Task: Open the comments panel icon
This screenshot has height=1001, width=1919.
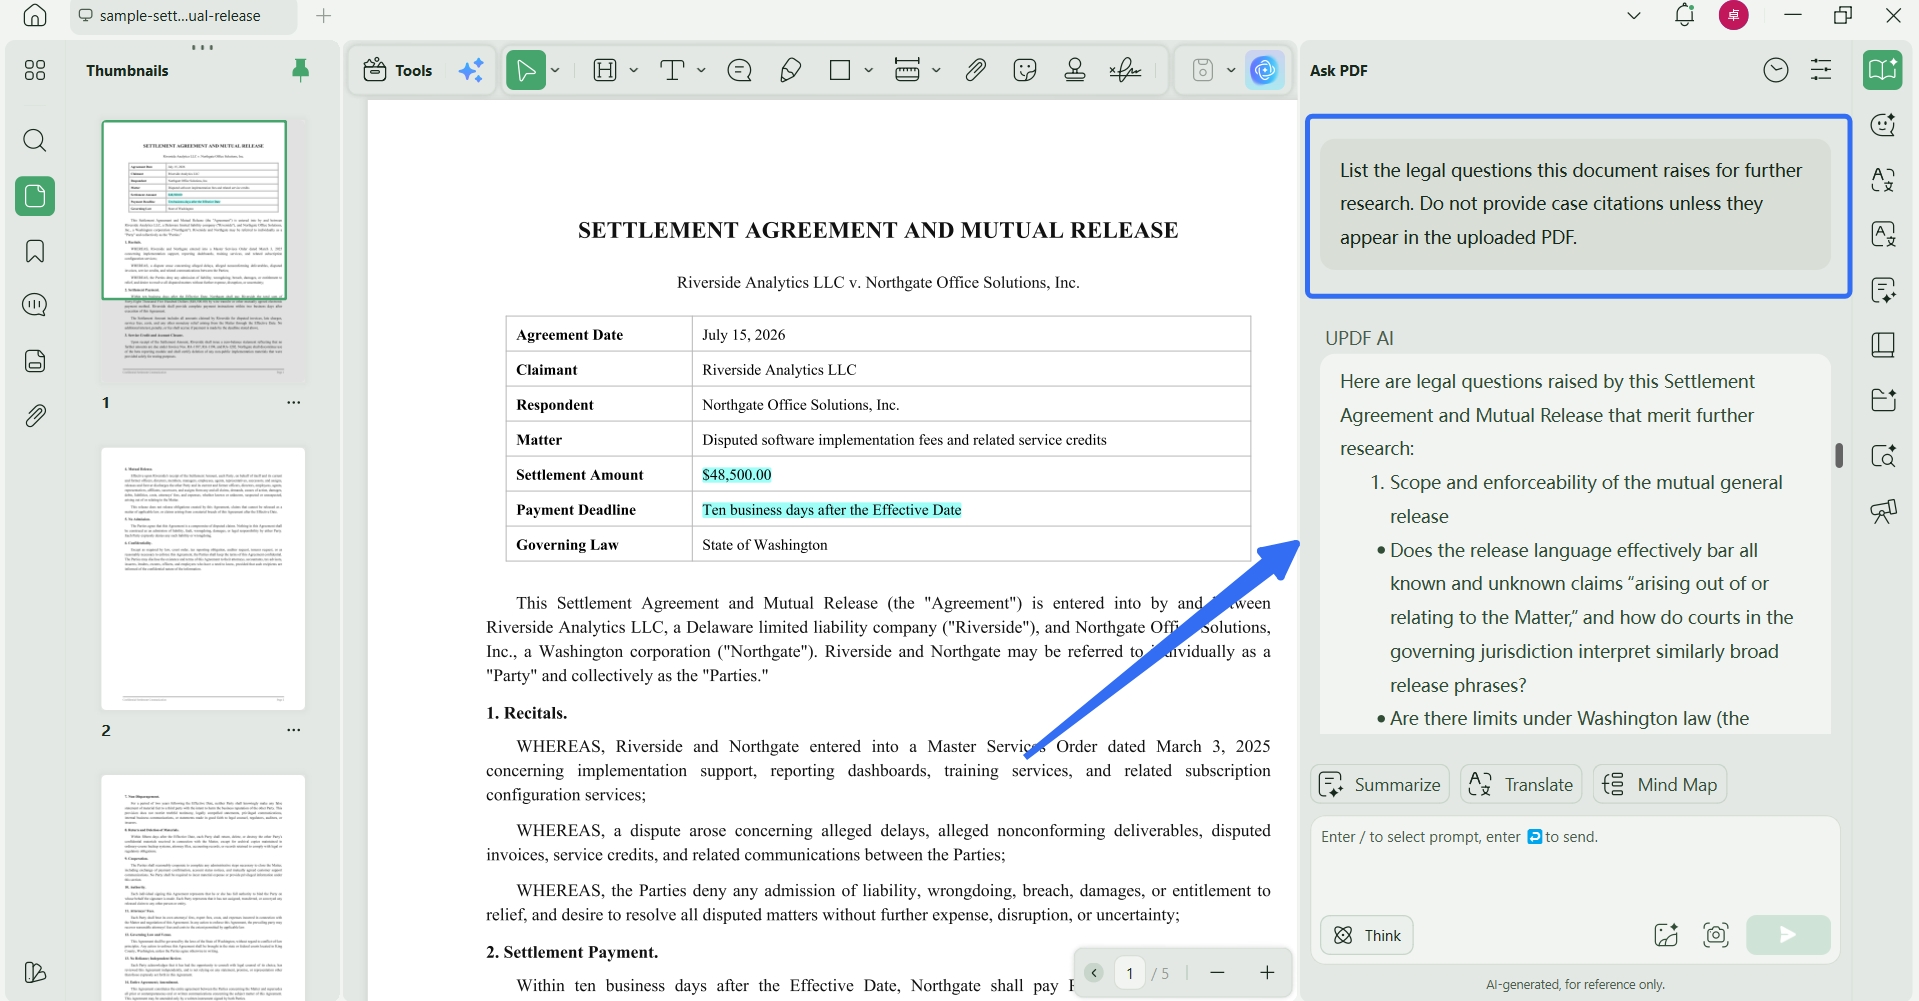Action: tap(35, 305)
